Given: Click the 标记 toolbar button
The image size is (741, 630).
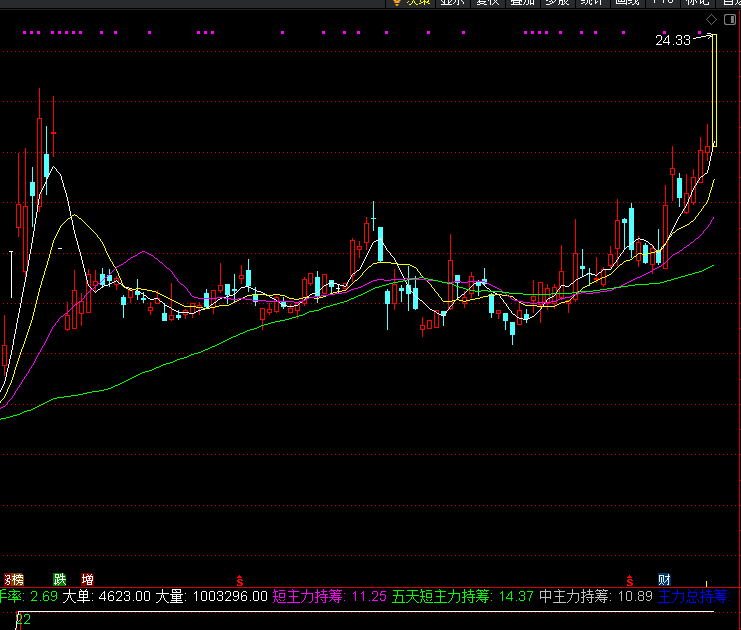Looking at the screenshot, I should (697, 3).
